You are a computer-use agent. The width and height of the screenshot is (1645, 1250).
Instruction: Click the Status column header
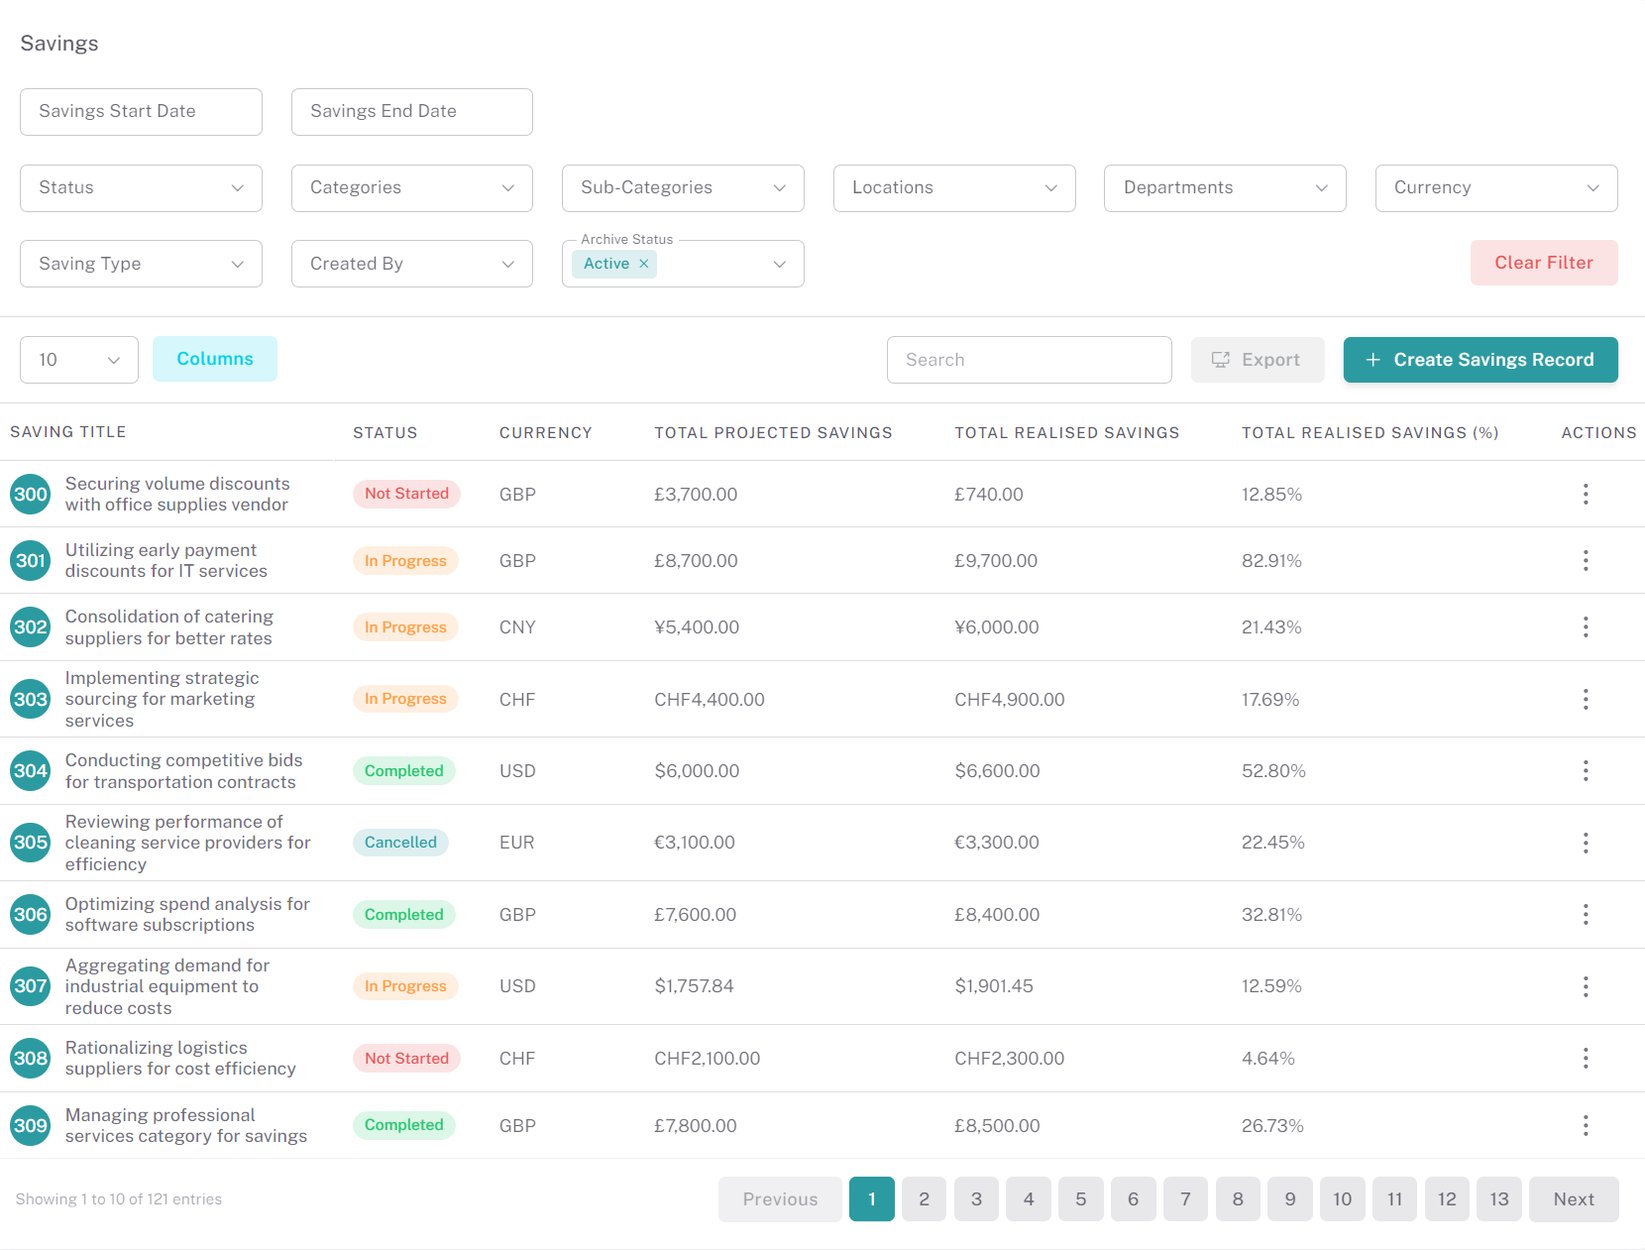[x=385, y=433]
